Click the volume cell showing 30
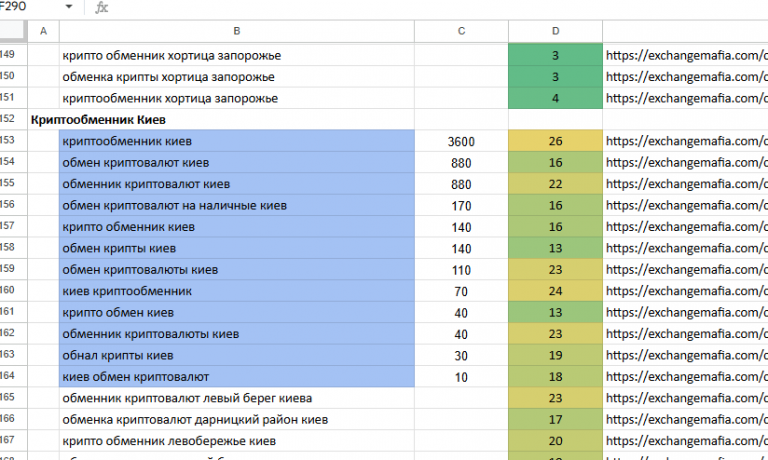The image size is (768, 460). pyautogui.click(x=461, y=356)
